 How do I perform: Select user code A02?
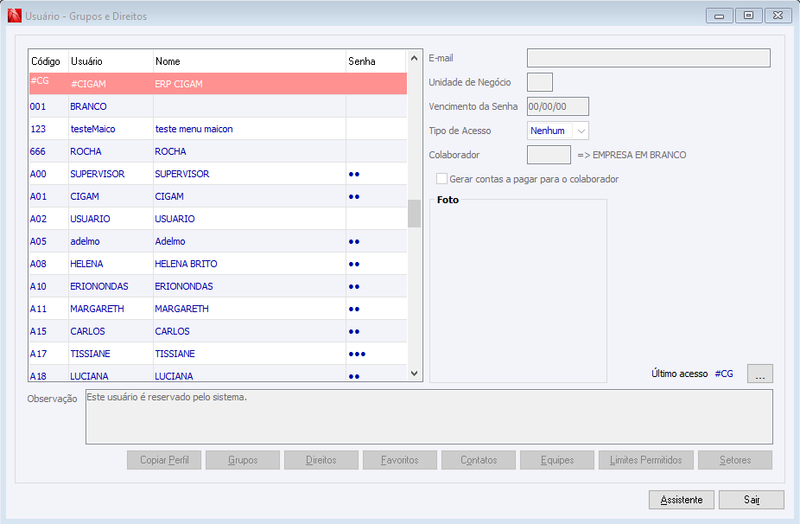(38, 219)
